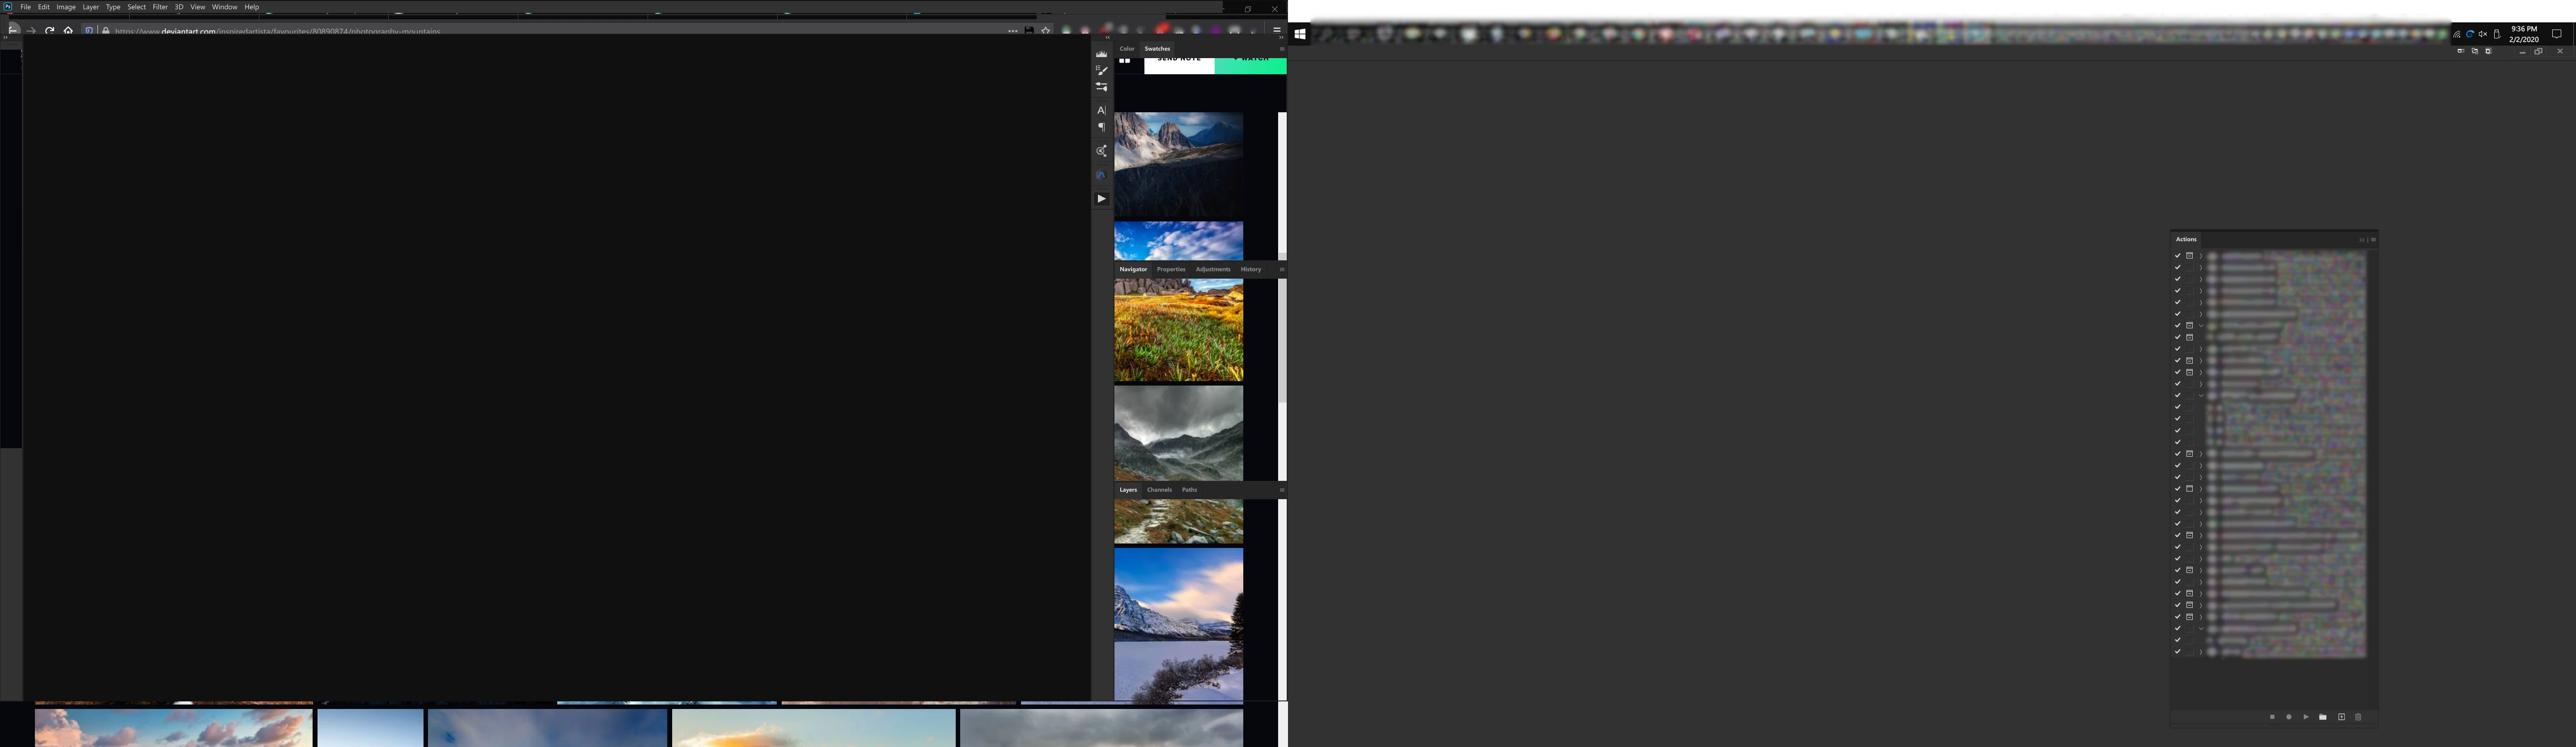2576x747 pixels.
Task: Uncheck the first action's toggle checkmark
Action: (2177, 256)
